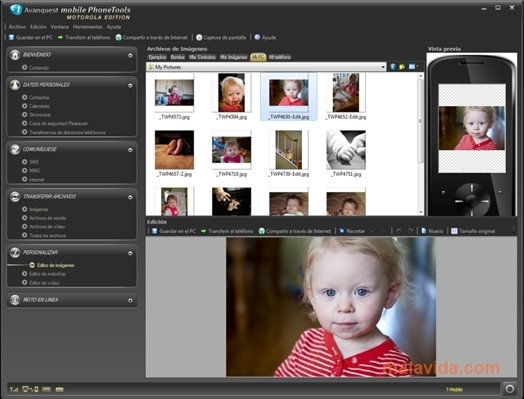Click the Captura de pantalla icon
Screen dimensions: 524x399
pyautogui.click(x=199, y=37)
